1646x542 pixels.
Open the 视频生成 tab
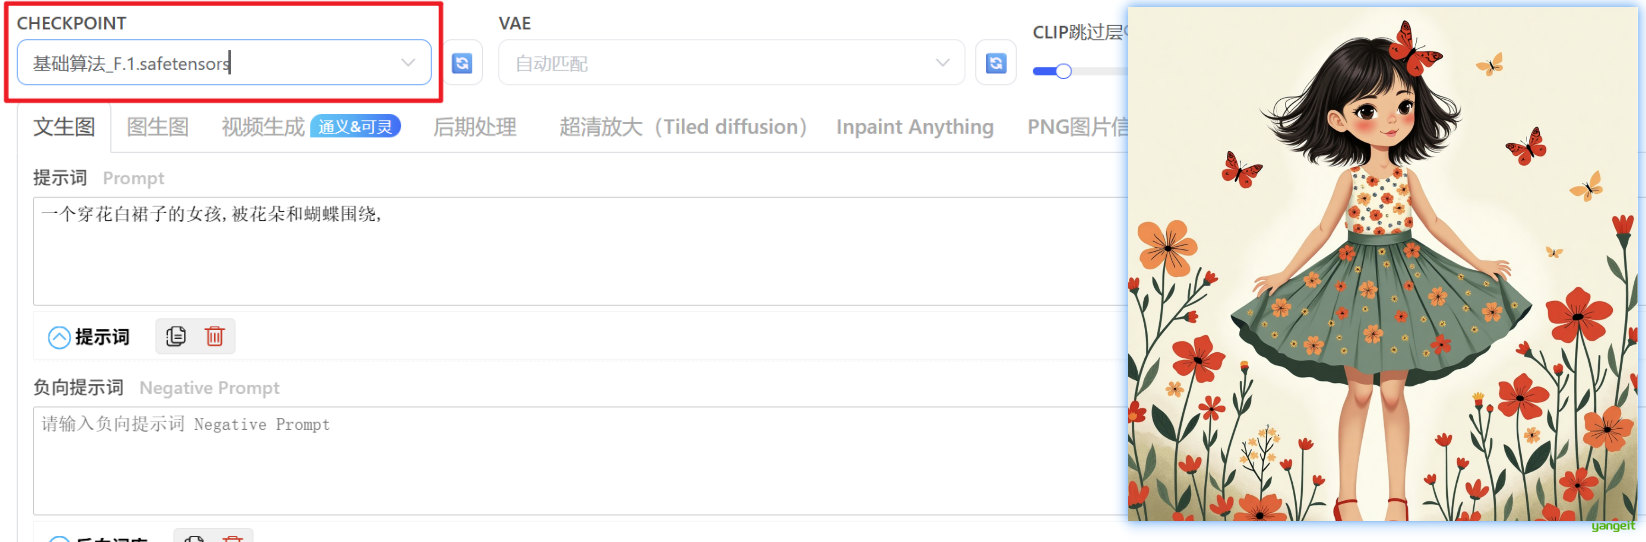click(x=263, y=127)
